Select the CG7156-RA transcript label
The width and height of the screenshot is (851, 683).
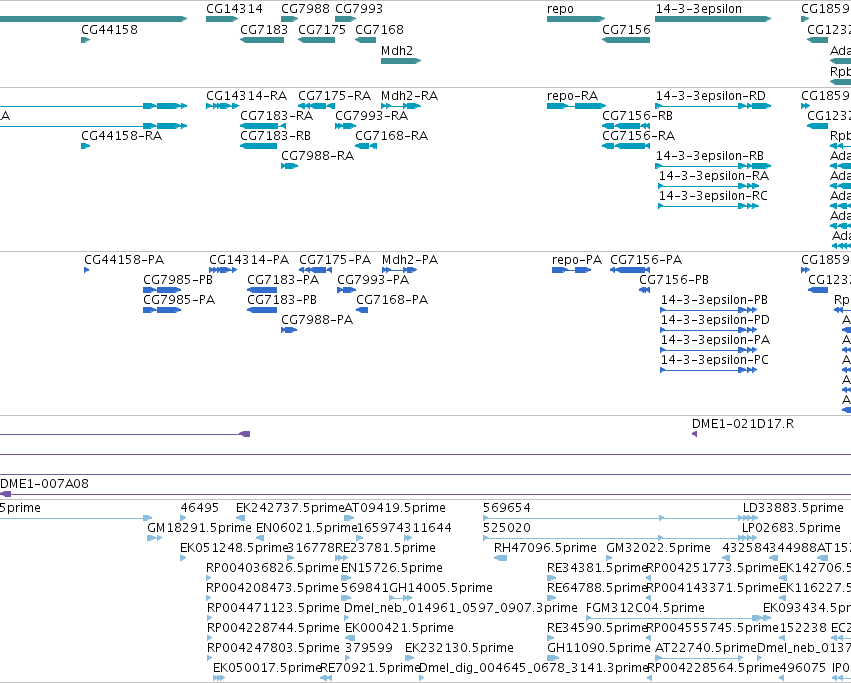638,136
